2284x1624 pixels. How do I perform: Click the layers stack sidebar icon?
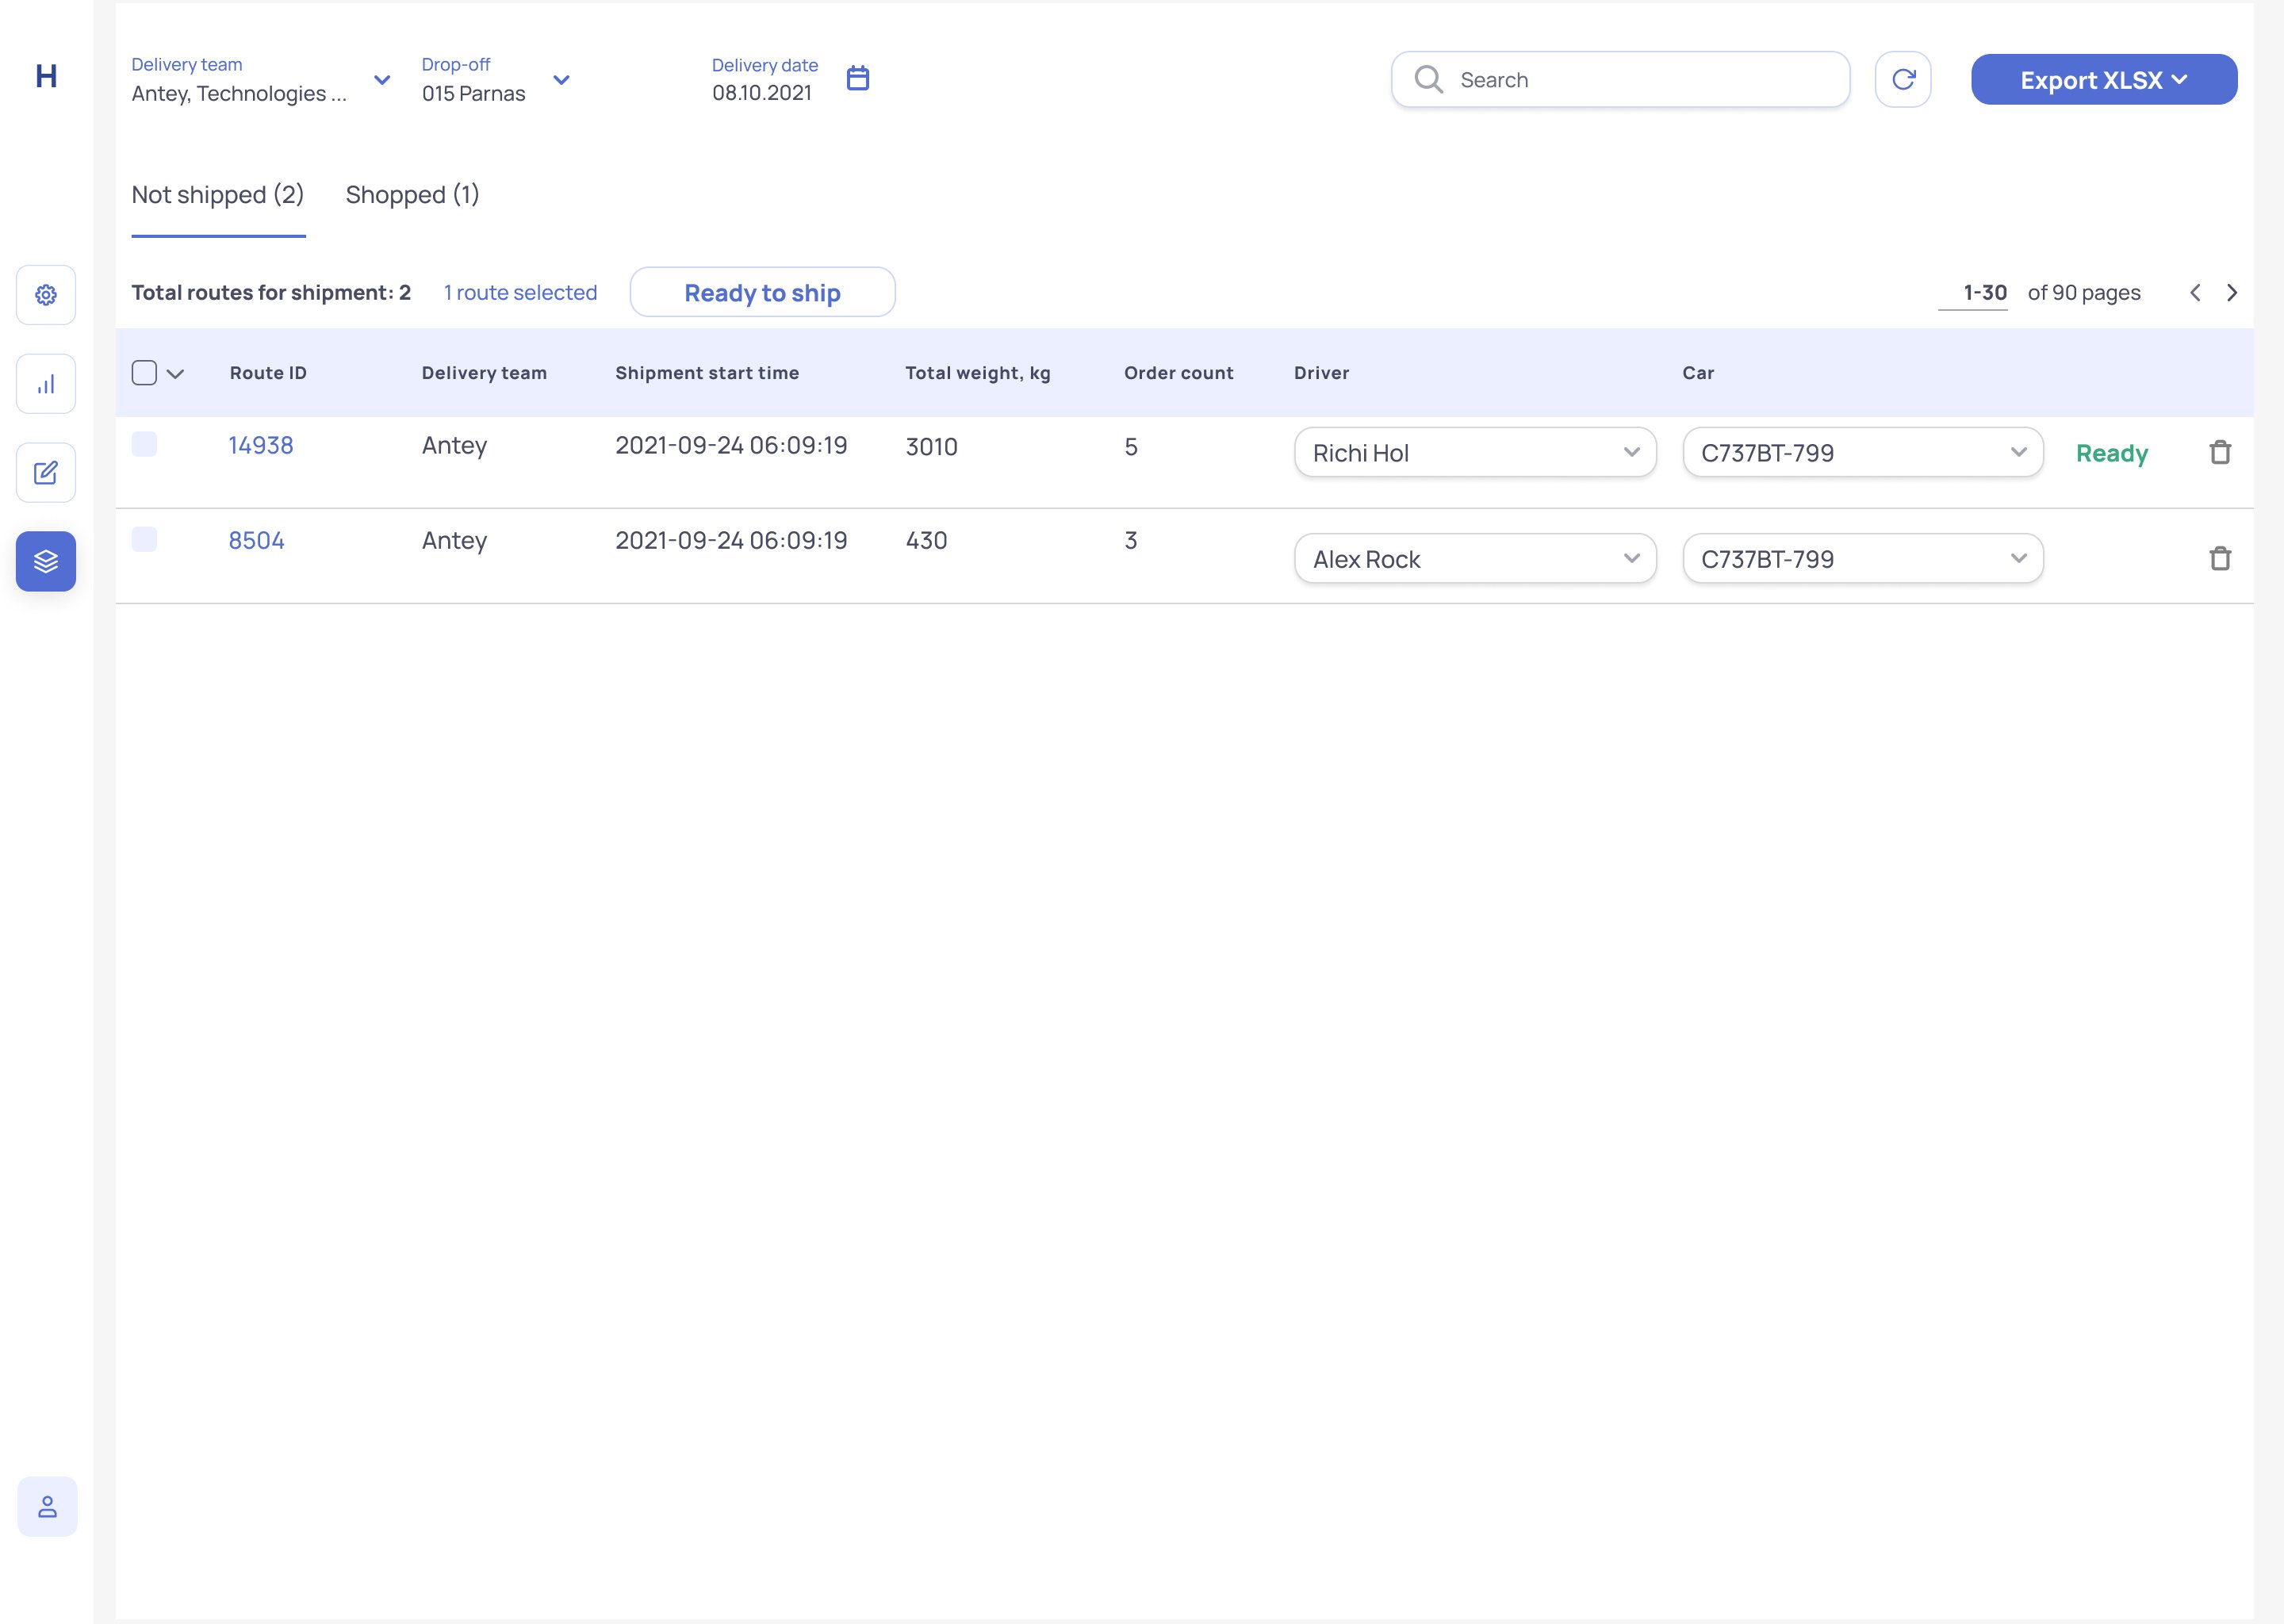[46, 561]
